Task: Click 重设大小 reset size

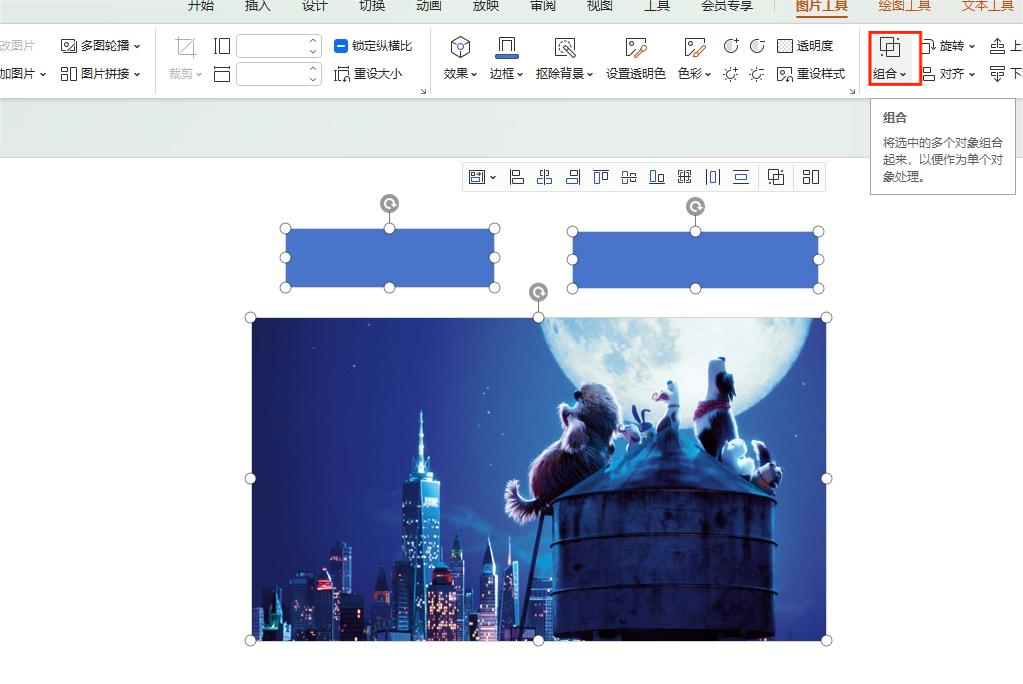Action: (368, 74)
